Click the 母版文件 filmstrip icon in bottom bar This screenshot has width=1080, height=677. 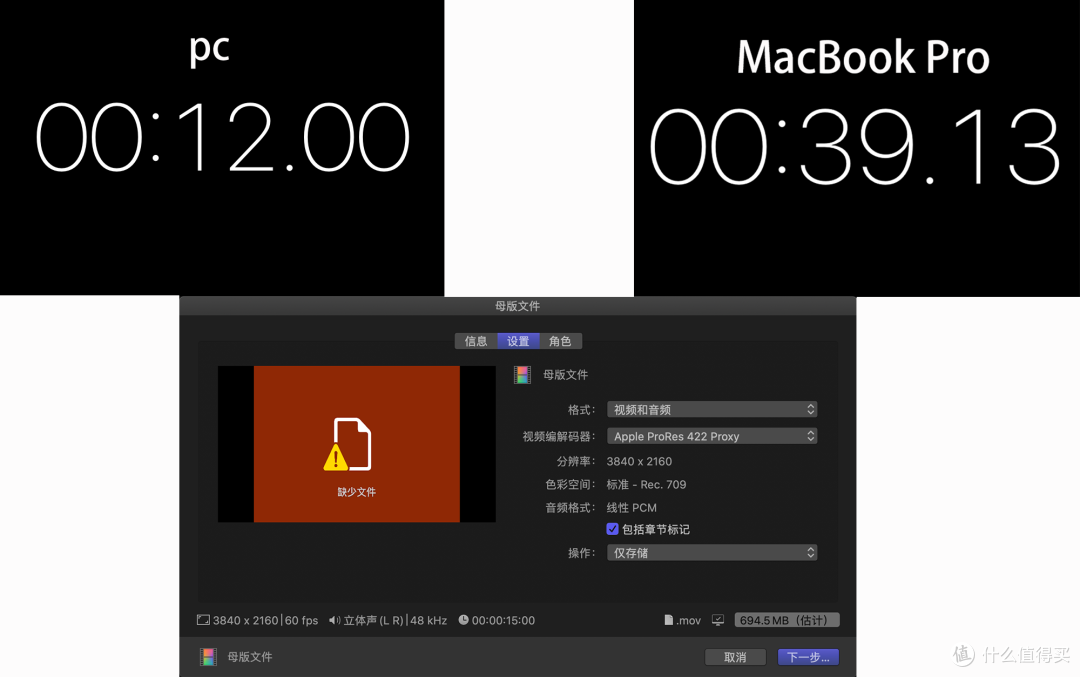(x=208, y=657)
